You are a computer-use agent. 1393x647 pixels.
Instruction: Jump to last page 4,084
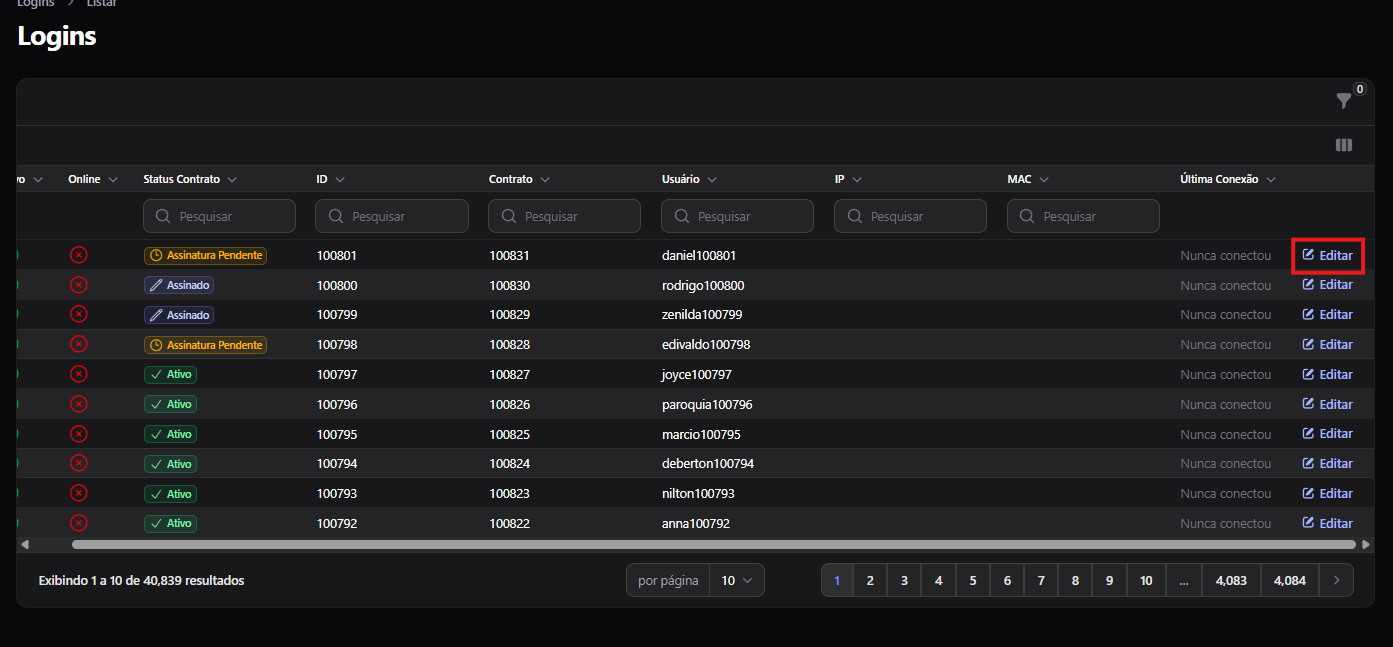click(1290, 580)
